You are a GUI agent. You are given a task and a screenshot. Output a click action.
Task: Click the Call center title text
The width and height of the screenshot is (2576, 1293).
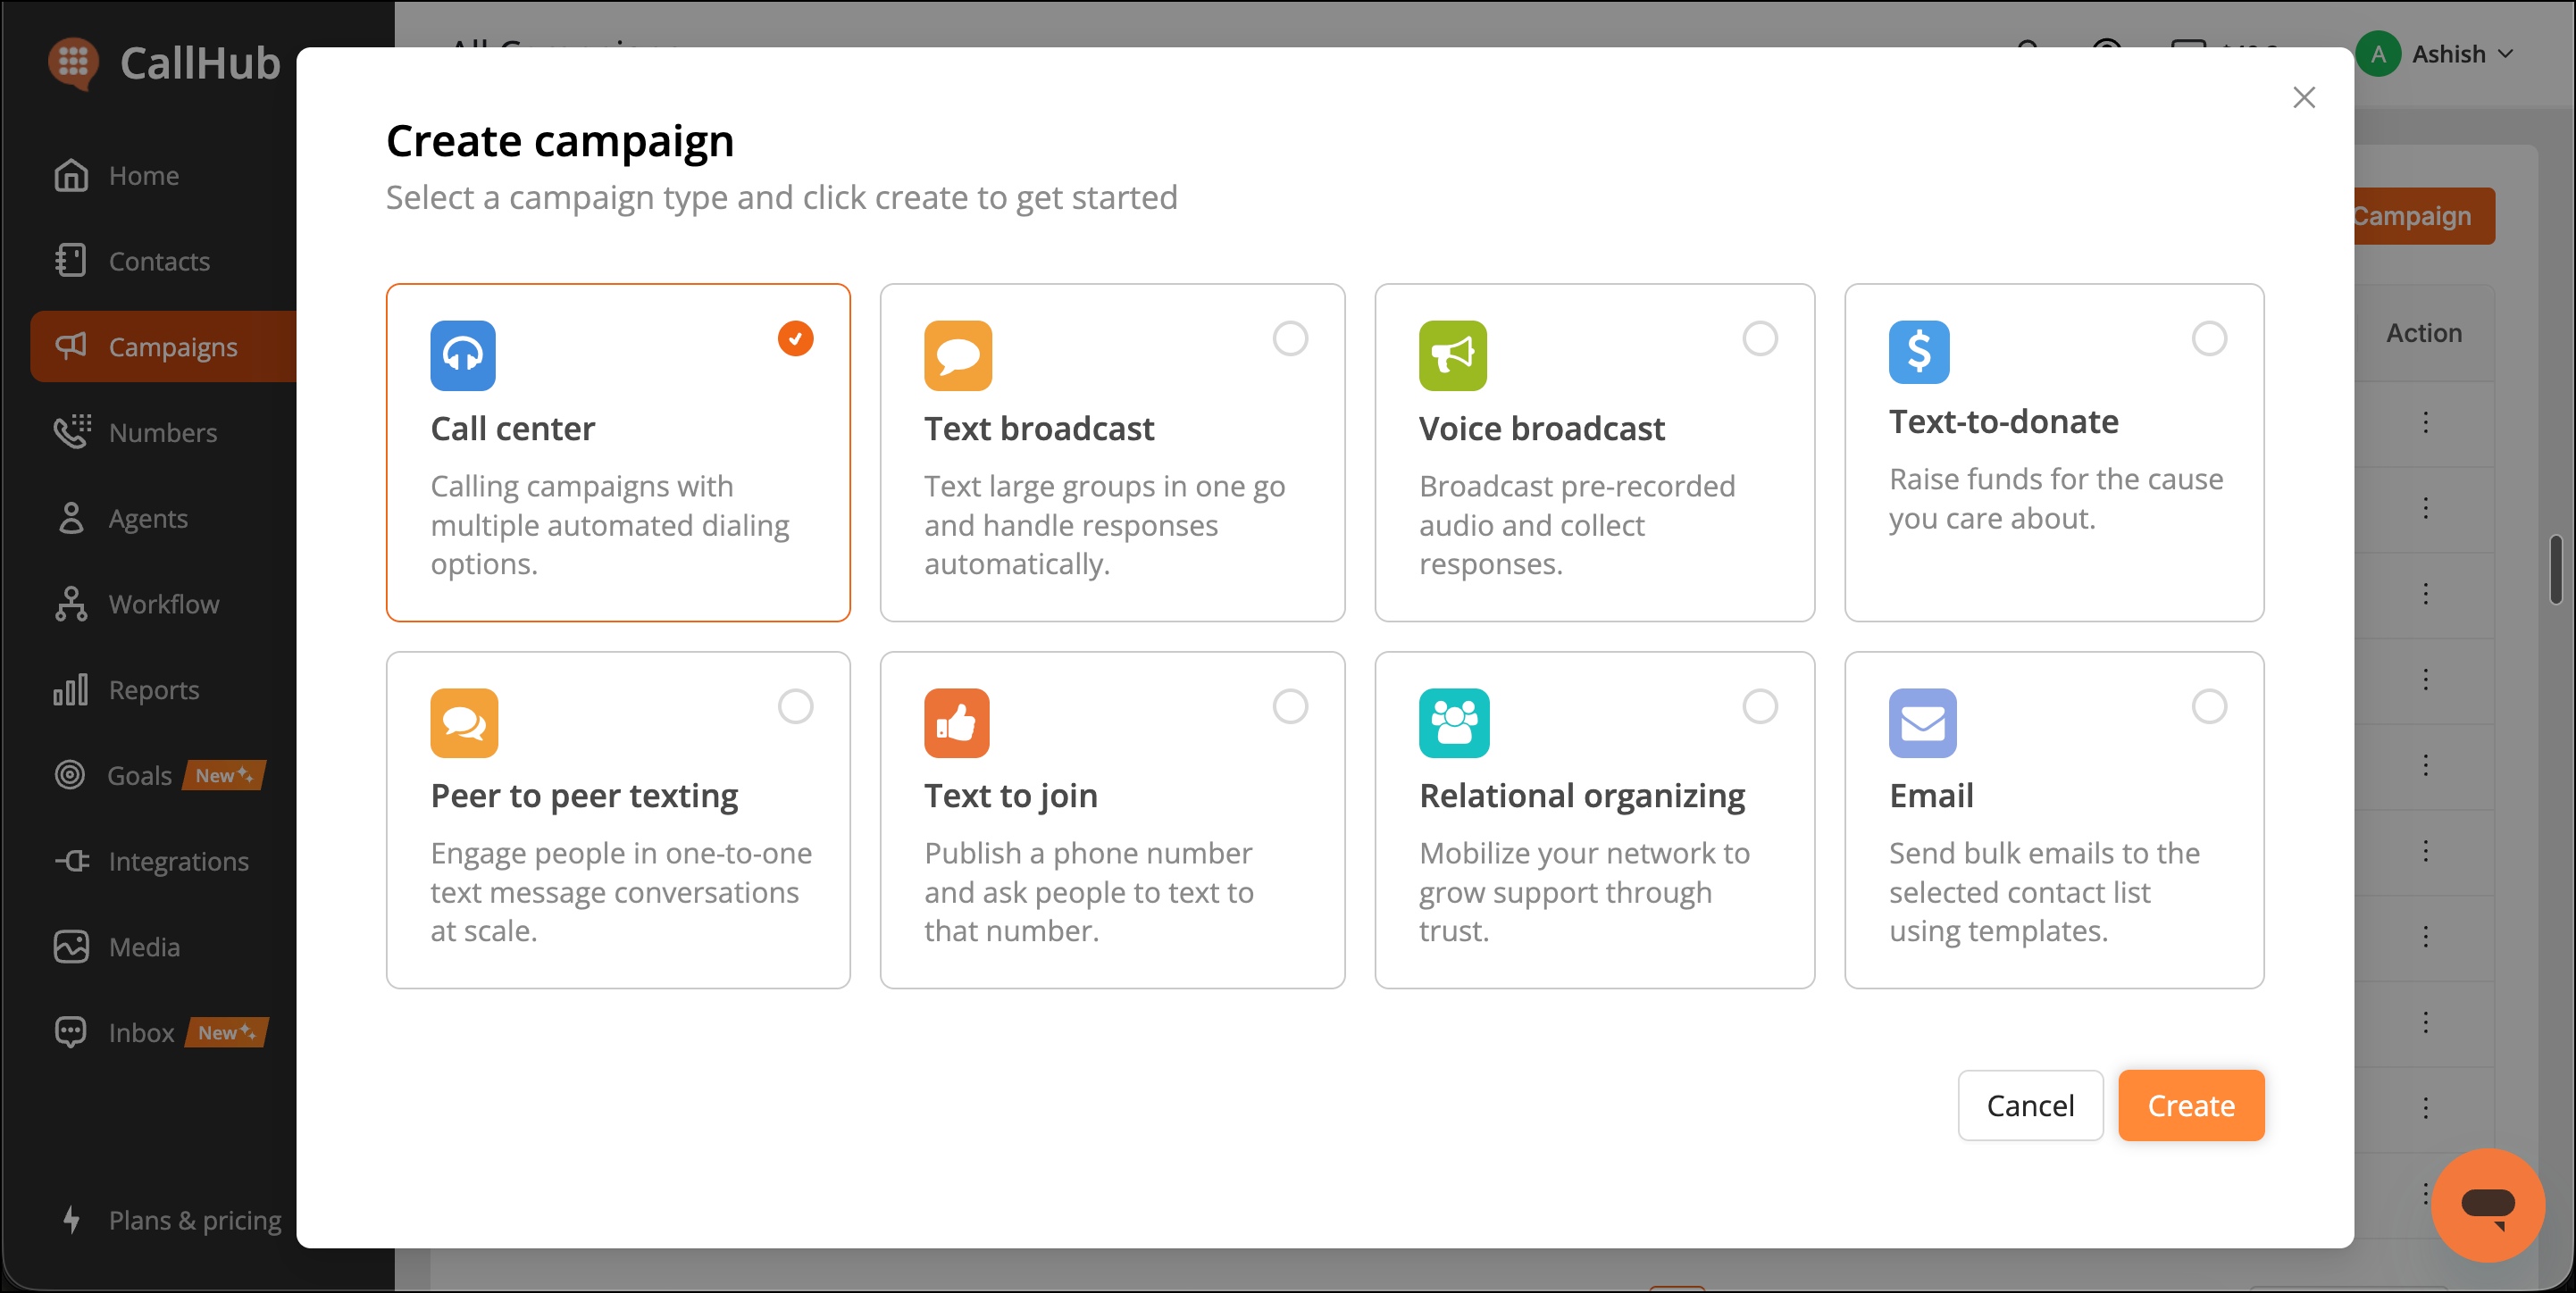[x=512, y=428]
